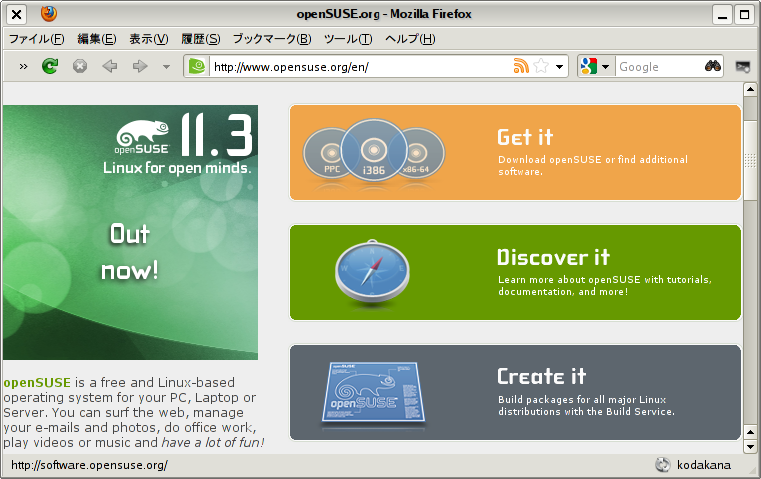761x479 pixels.
Task: Click the scrollbar up arrow at top
Action: click(x=750, y=89)
